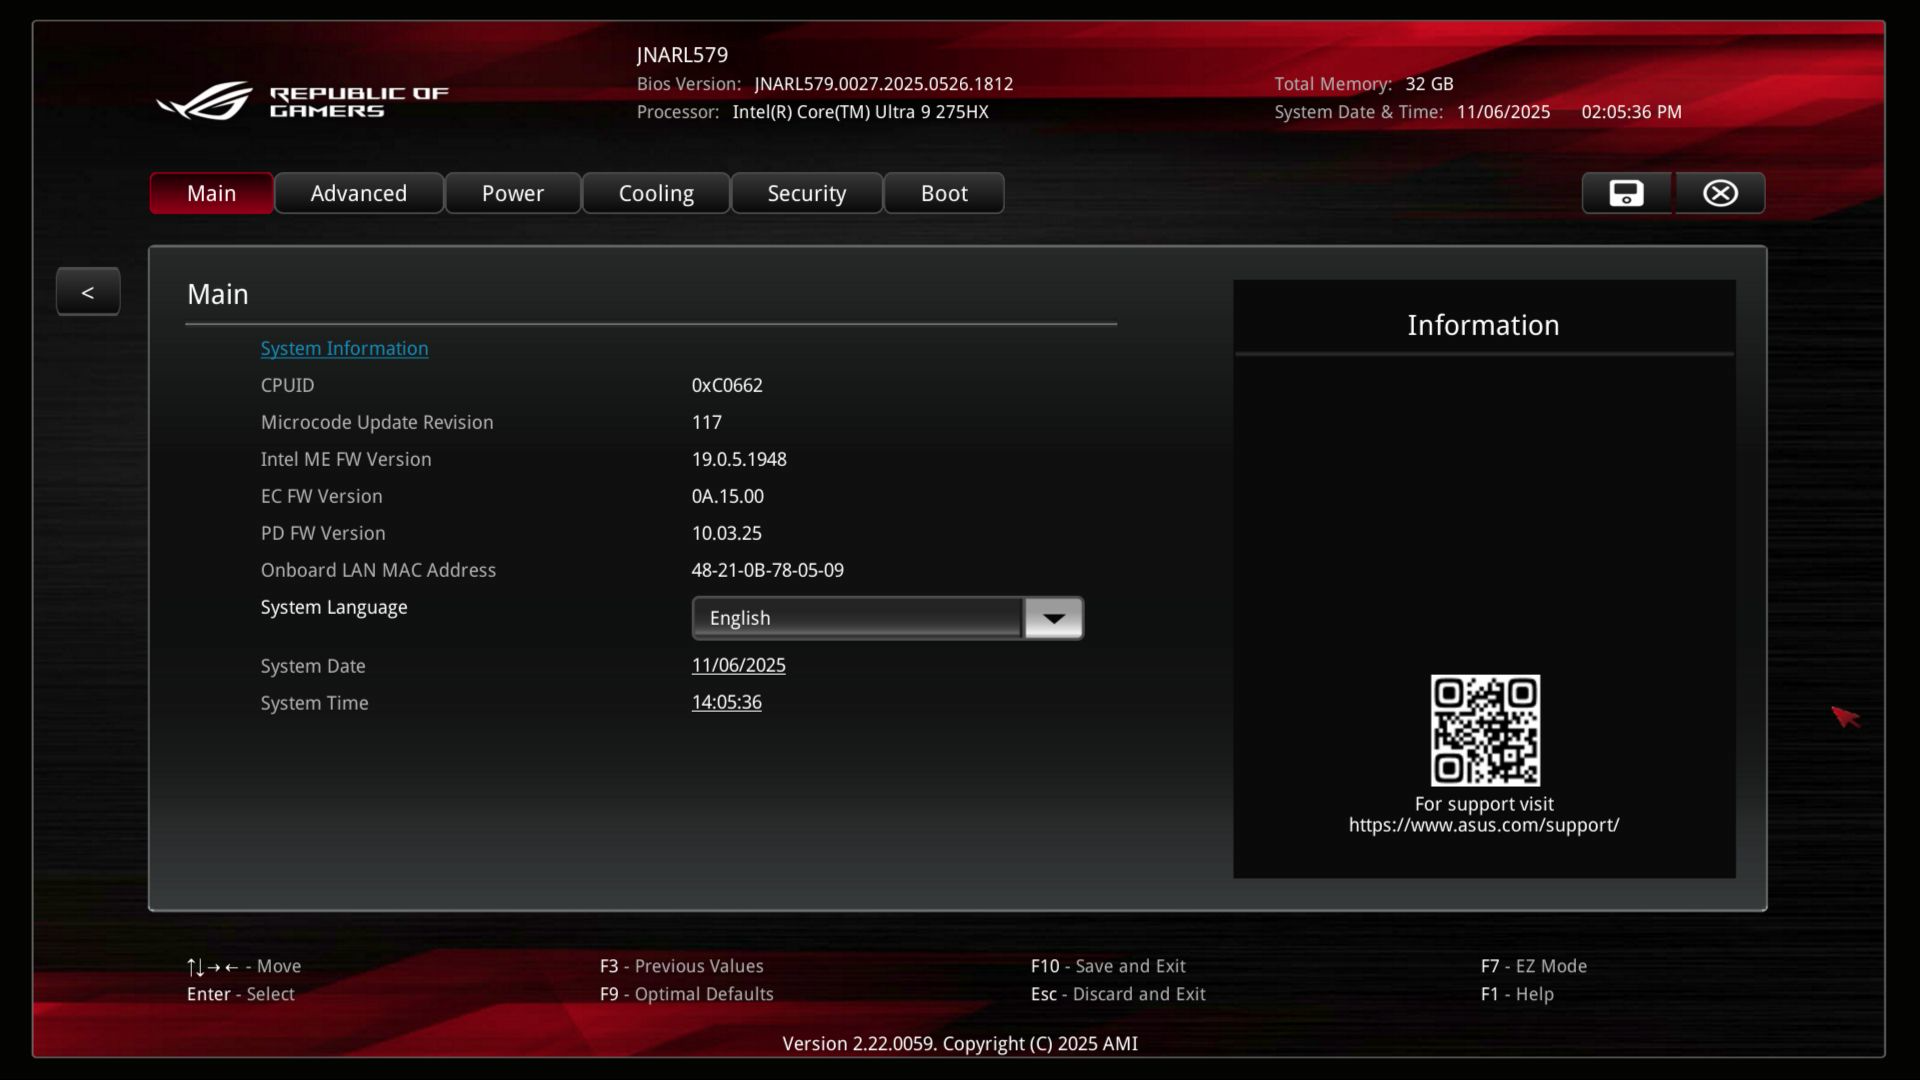Switch to the Advanced tab
The height and width of the screenshot is (1080, 1920).
pyautogui.click(x=358, y=193)
